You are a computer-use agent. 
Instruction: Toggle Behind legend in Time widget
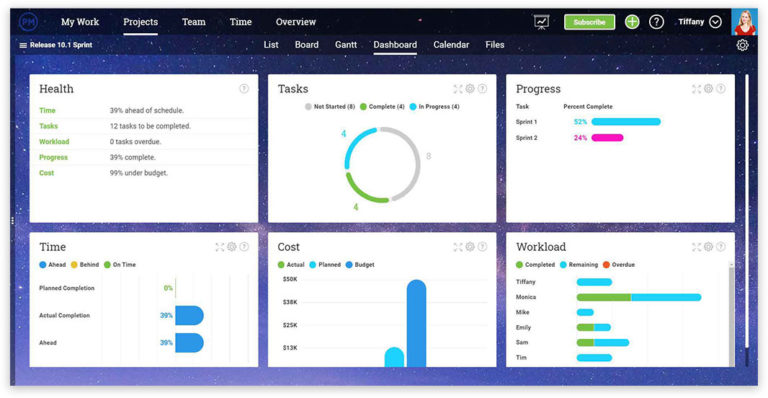tap(85, 264)
